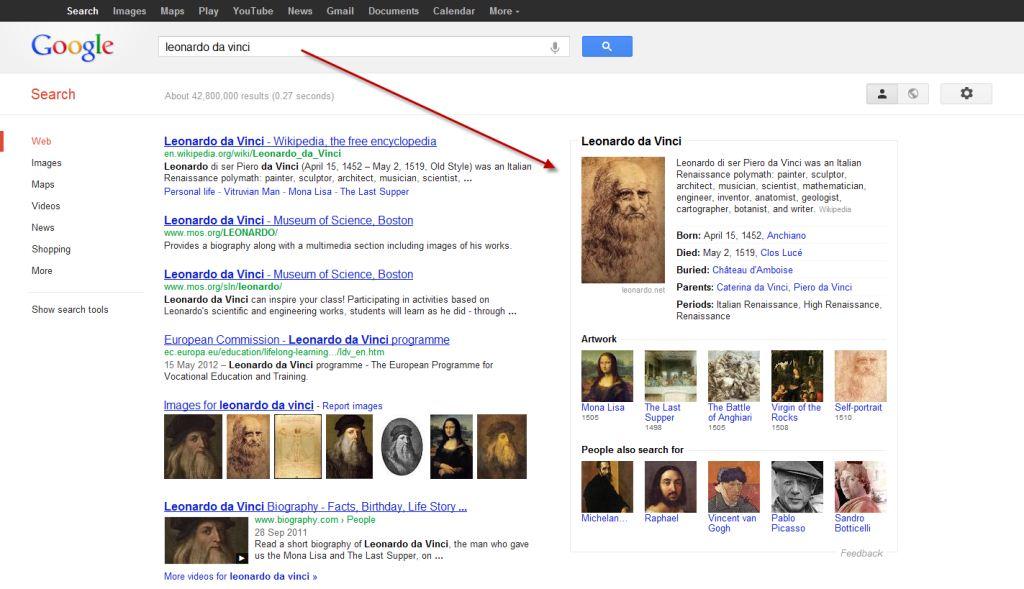Open the Vitruvian Man sitelink

click(251, 191)
